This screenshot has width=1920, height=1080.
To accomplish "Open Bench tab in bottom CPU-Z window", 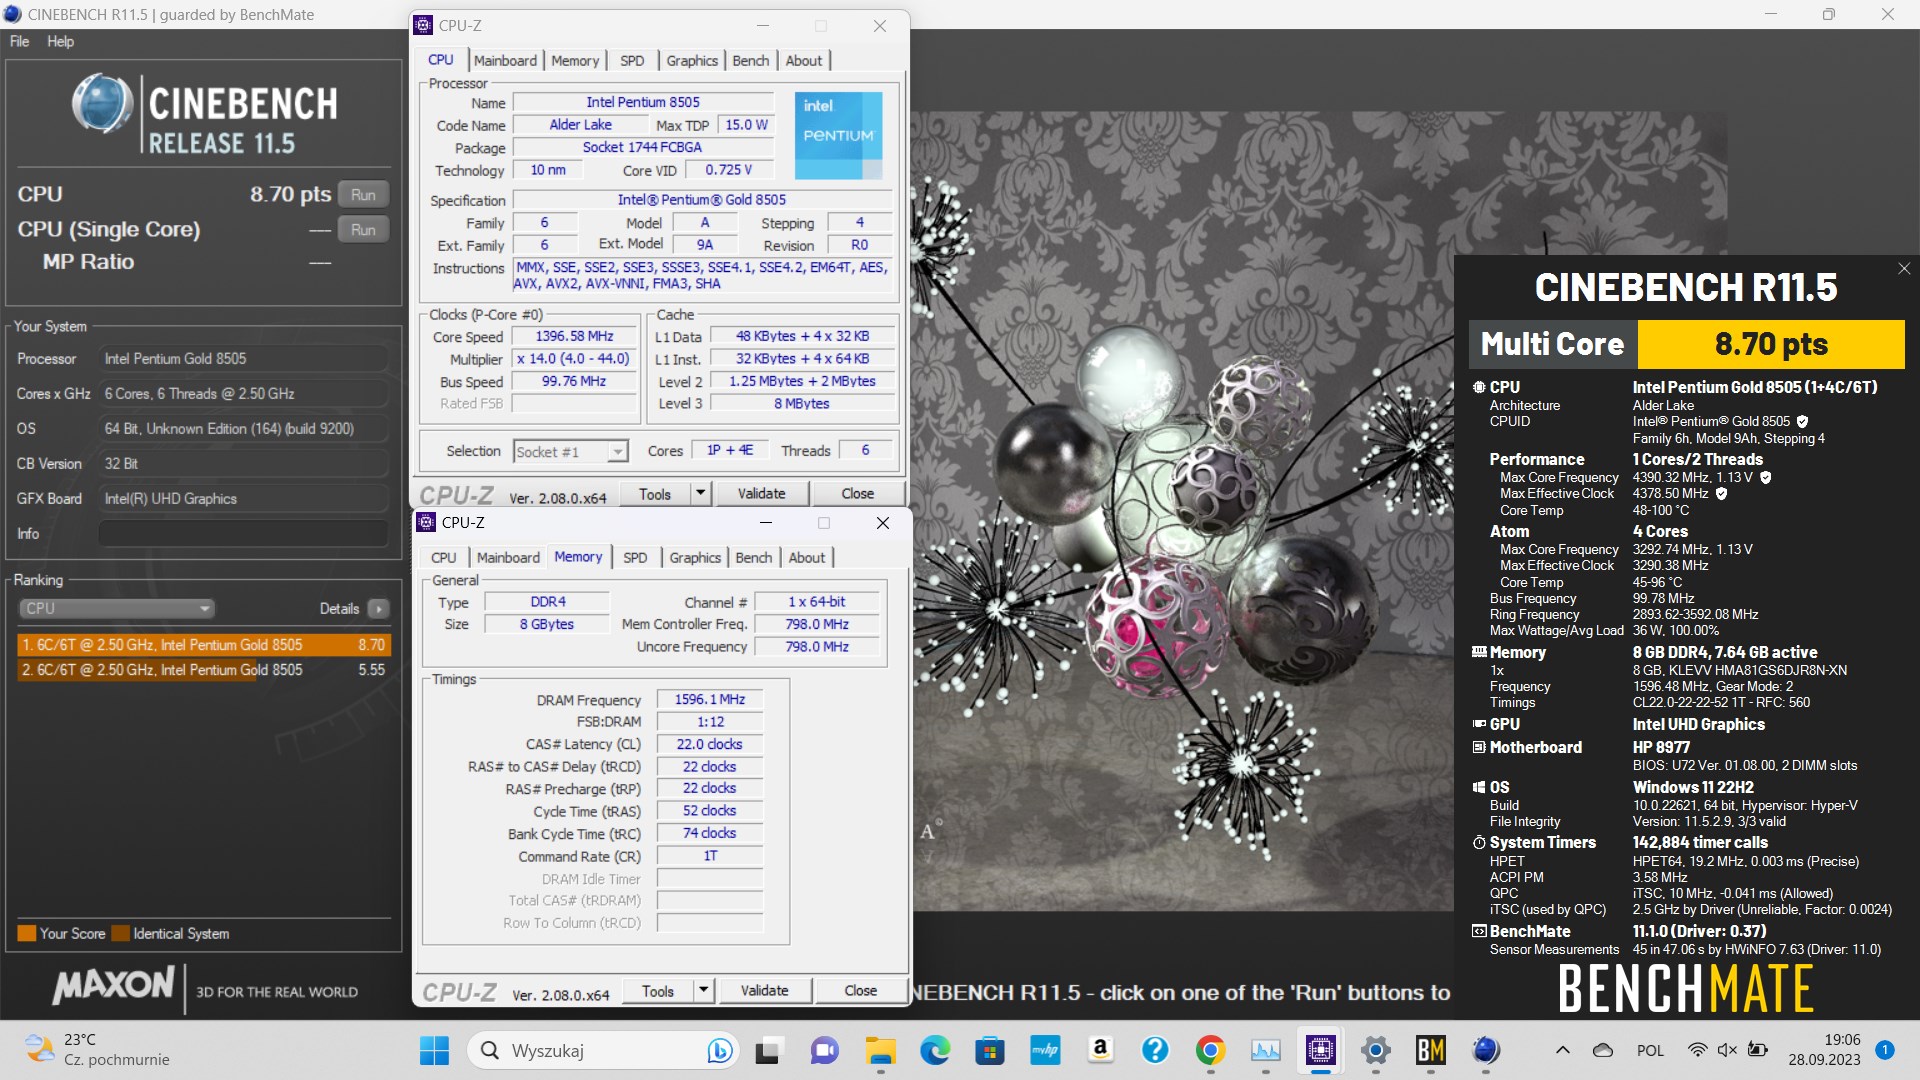I will tap(753, 557).
